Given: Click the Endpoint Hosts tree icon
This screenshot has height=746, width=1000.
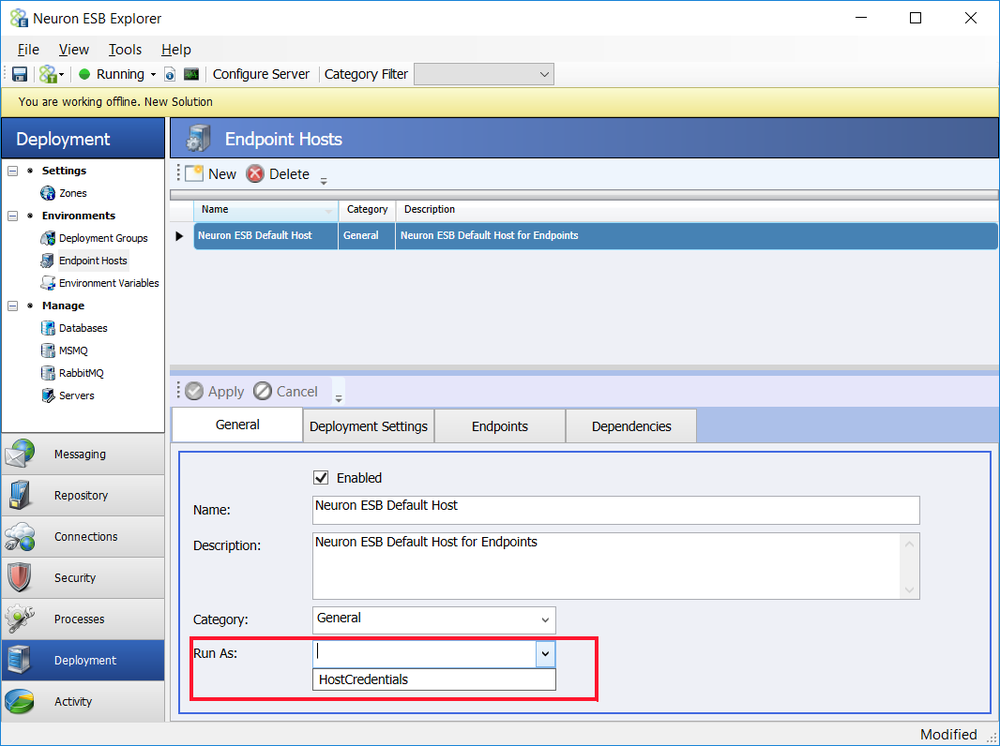Looking at the screenshot, I should click(x=47, y=260).
